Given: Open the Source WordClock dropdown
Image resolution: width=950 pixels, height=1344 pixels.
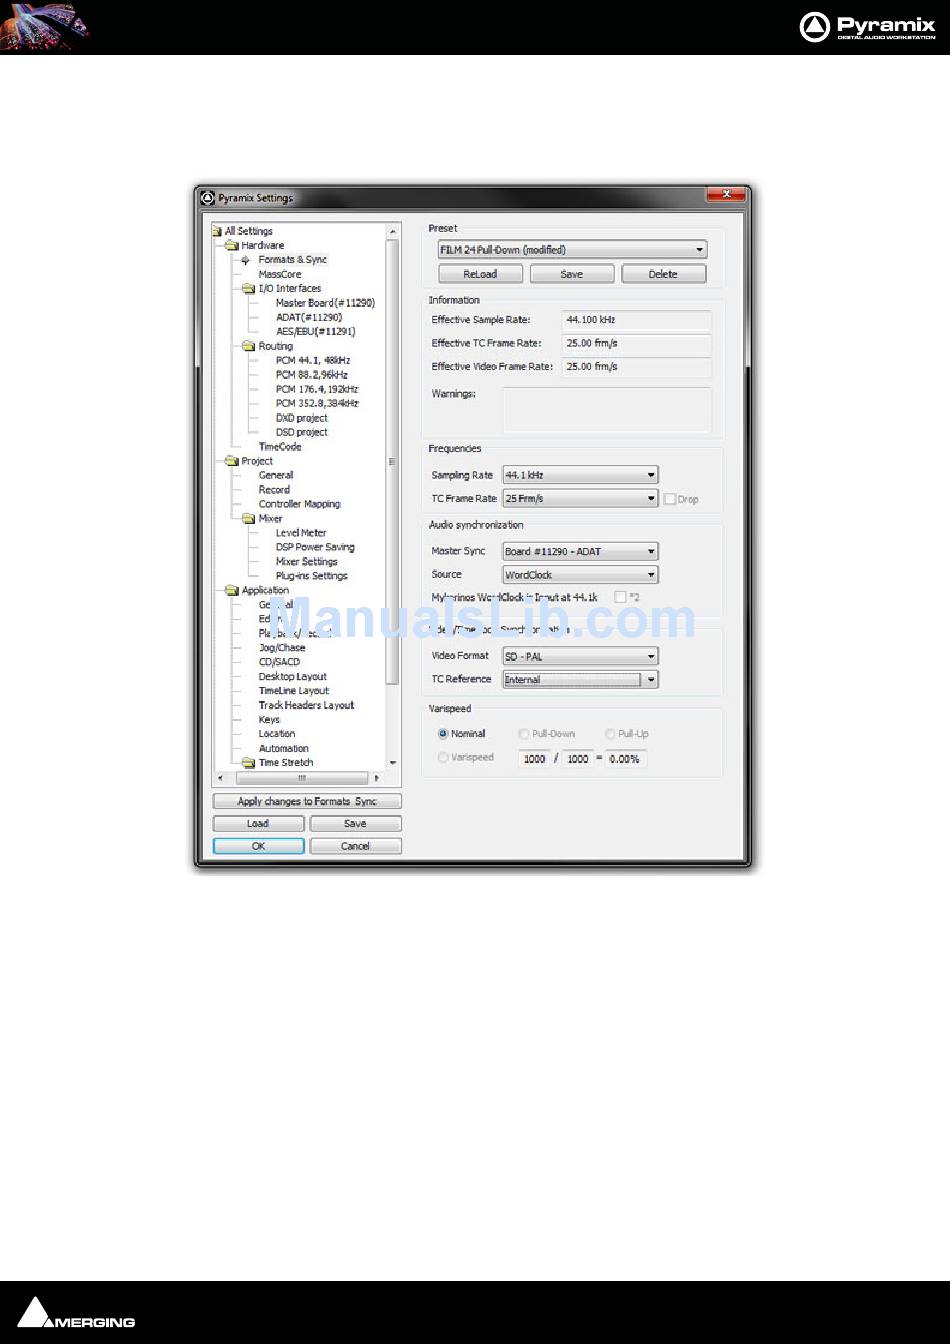Looking at the screenshot, I should pos(580,575).
